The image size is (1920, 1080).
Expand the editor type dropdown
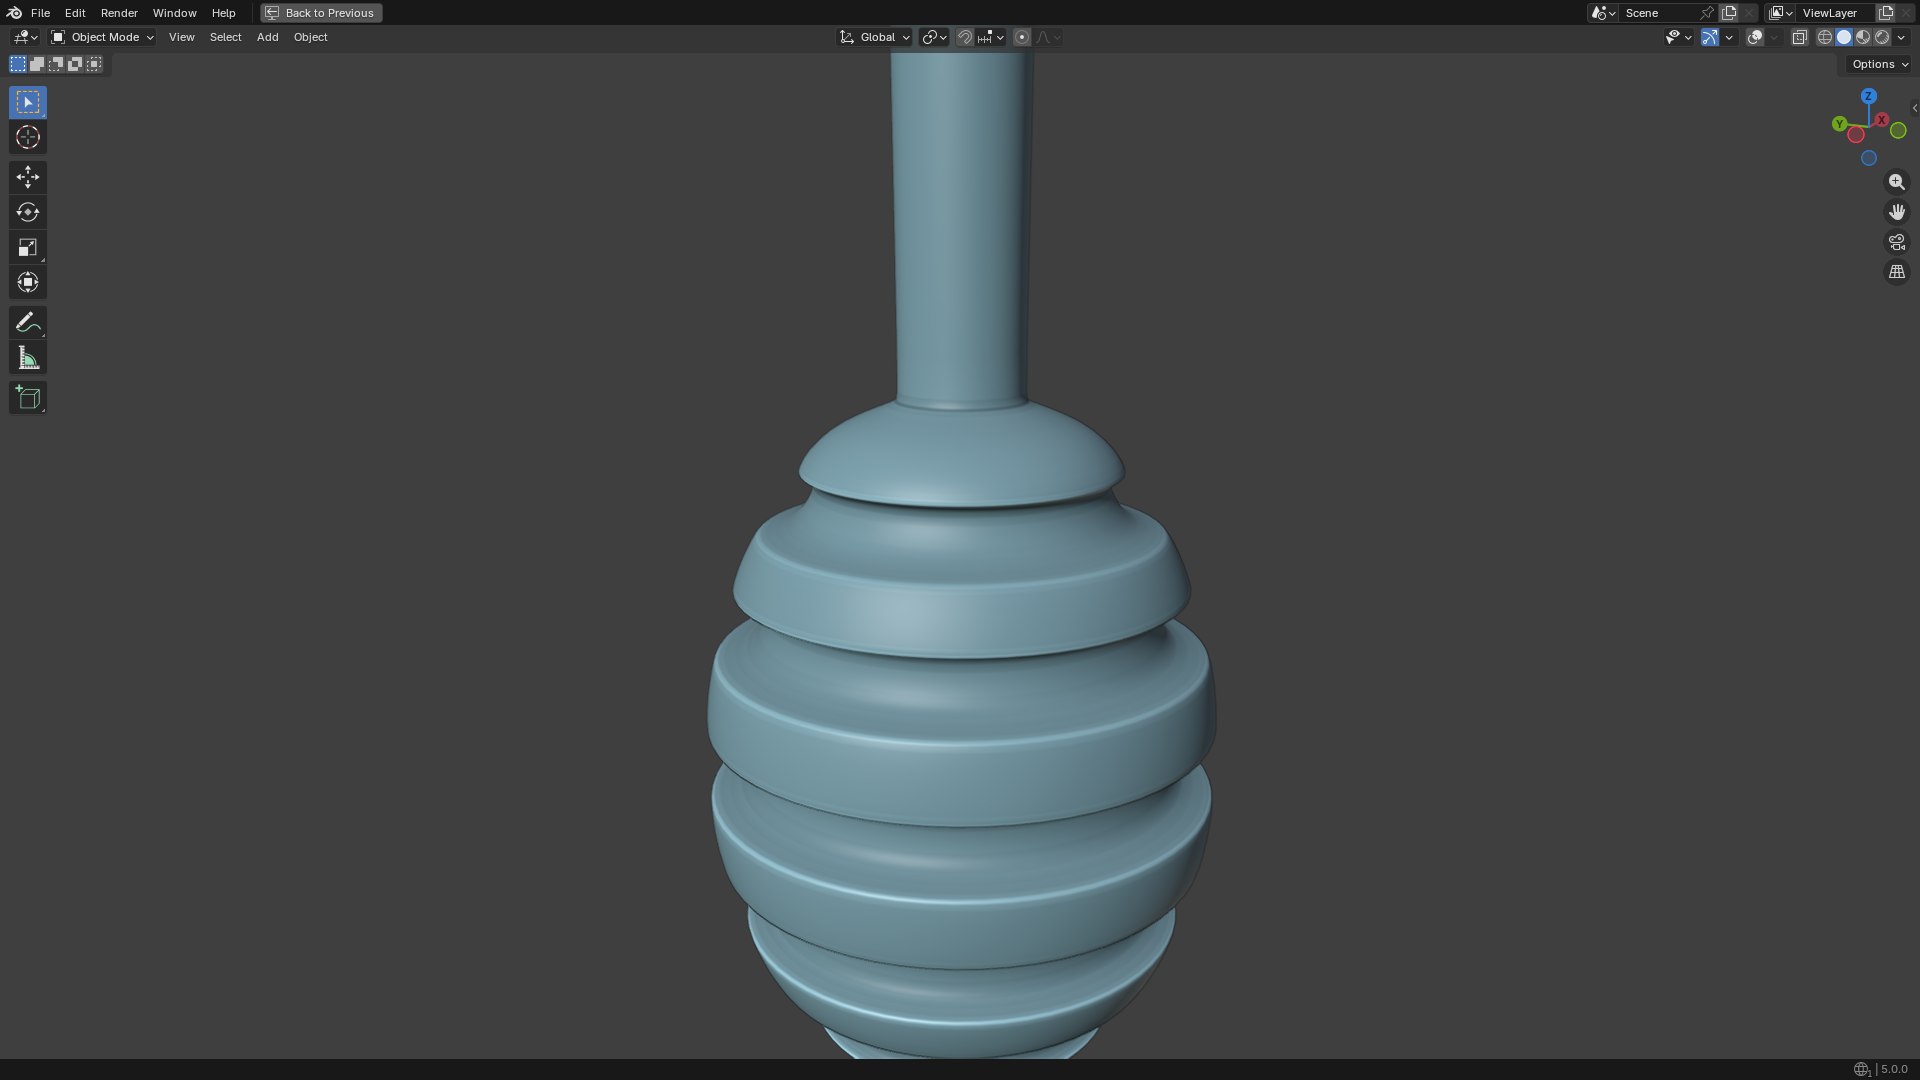[x=24, y=37]
